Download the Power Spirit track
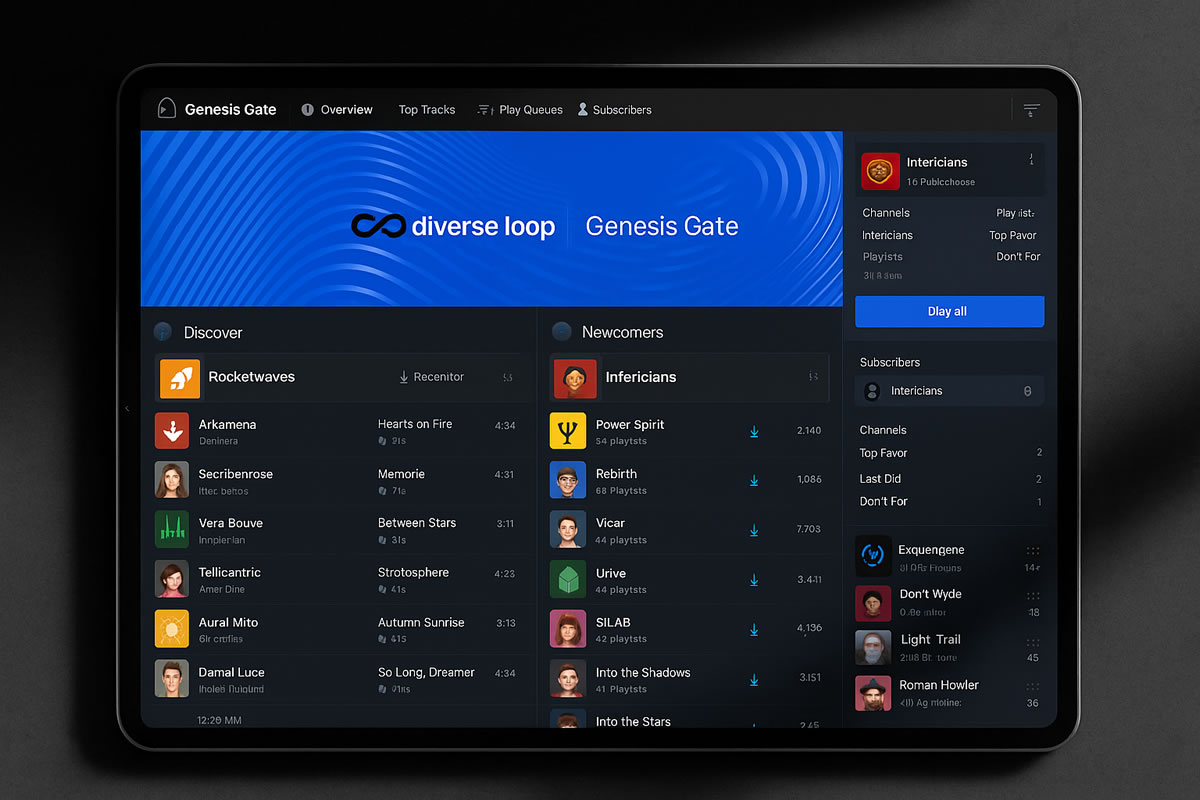The height and width of the screenshot is (800, 1200). click(x=754, y=431)
